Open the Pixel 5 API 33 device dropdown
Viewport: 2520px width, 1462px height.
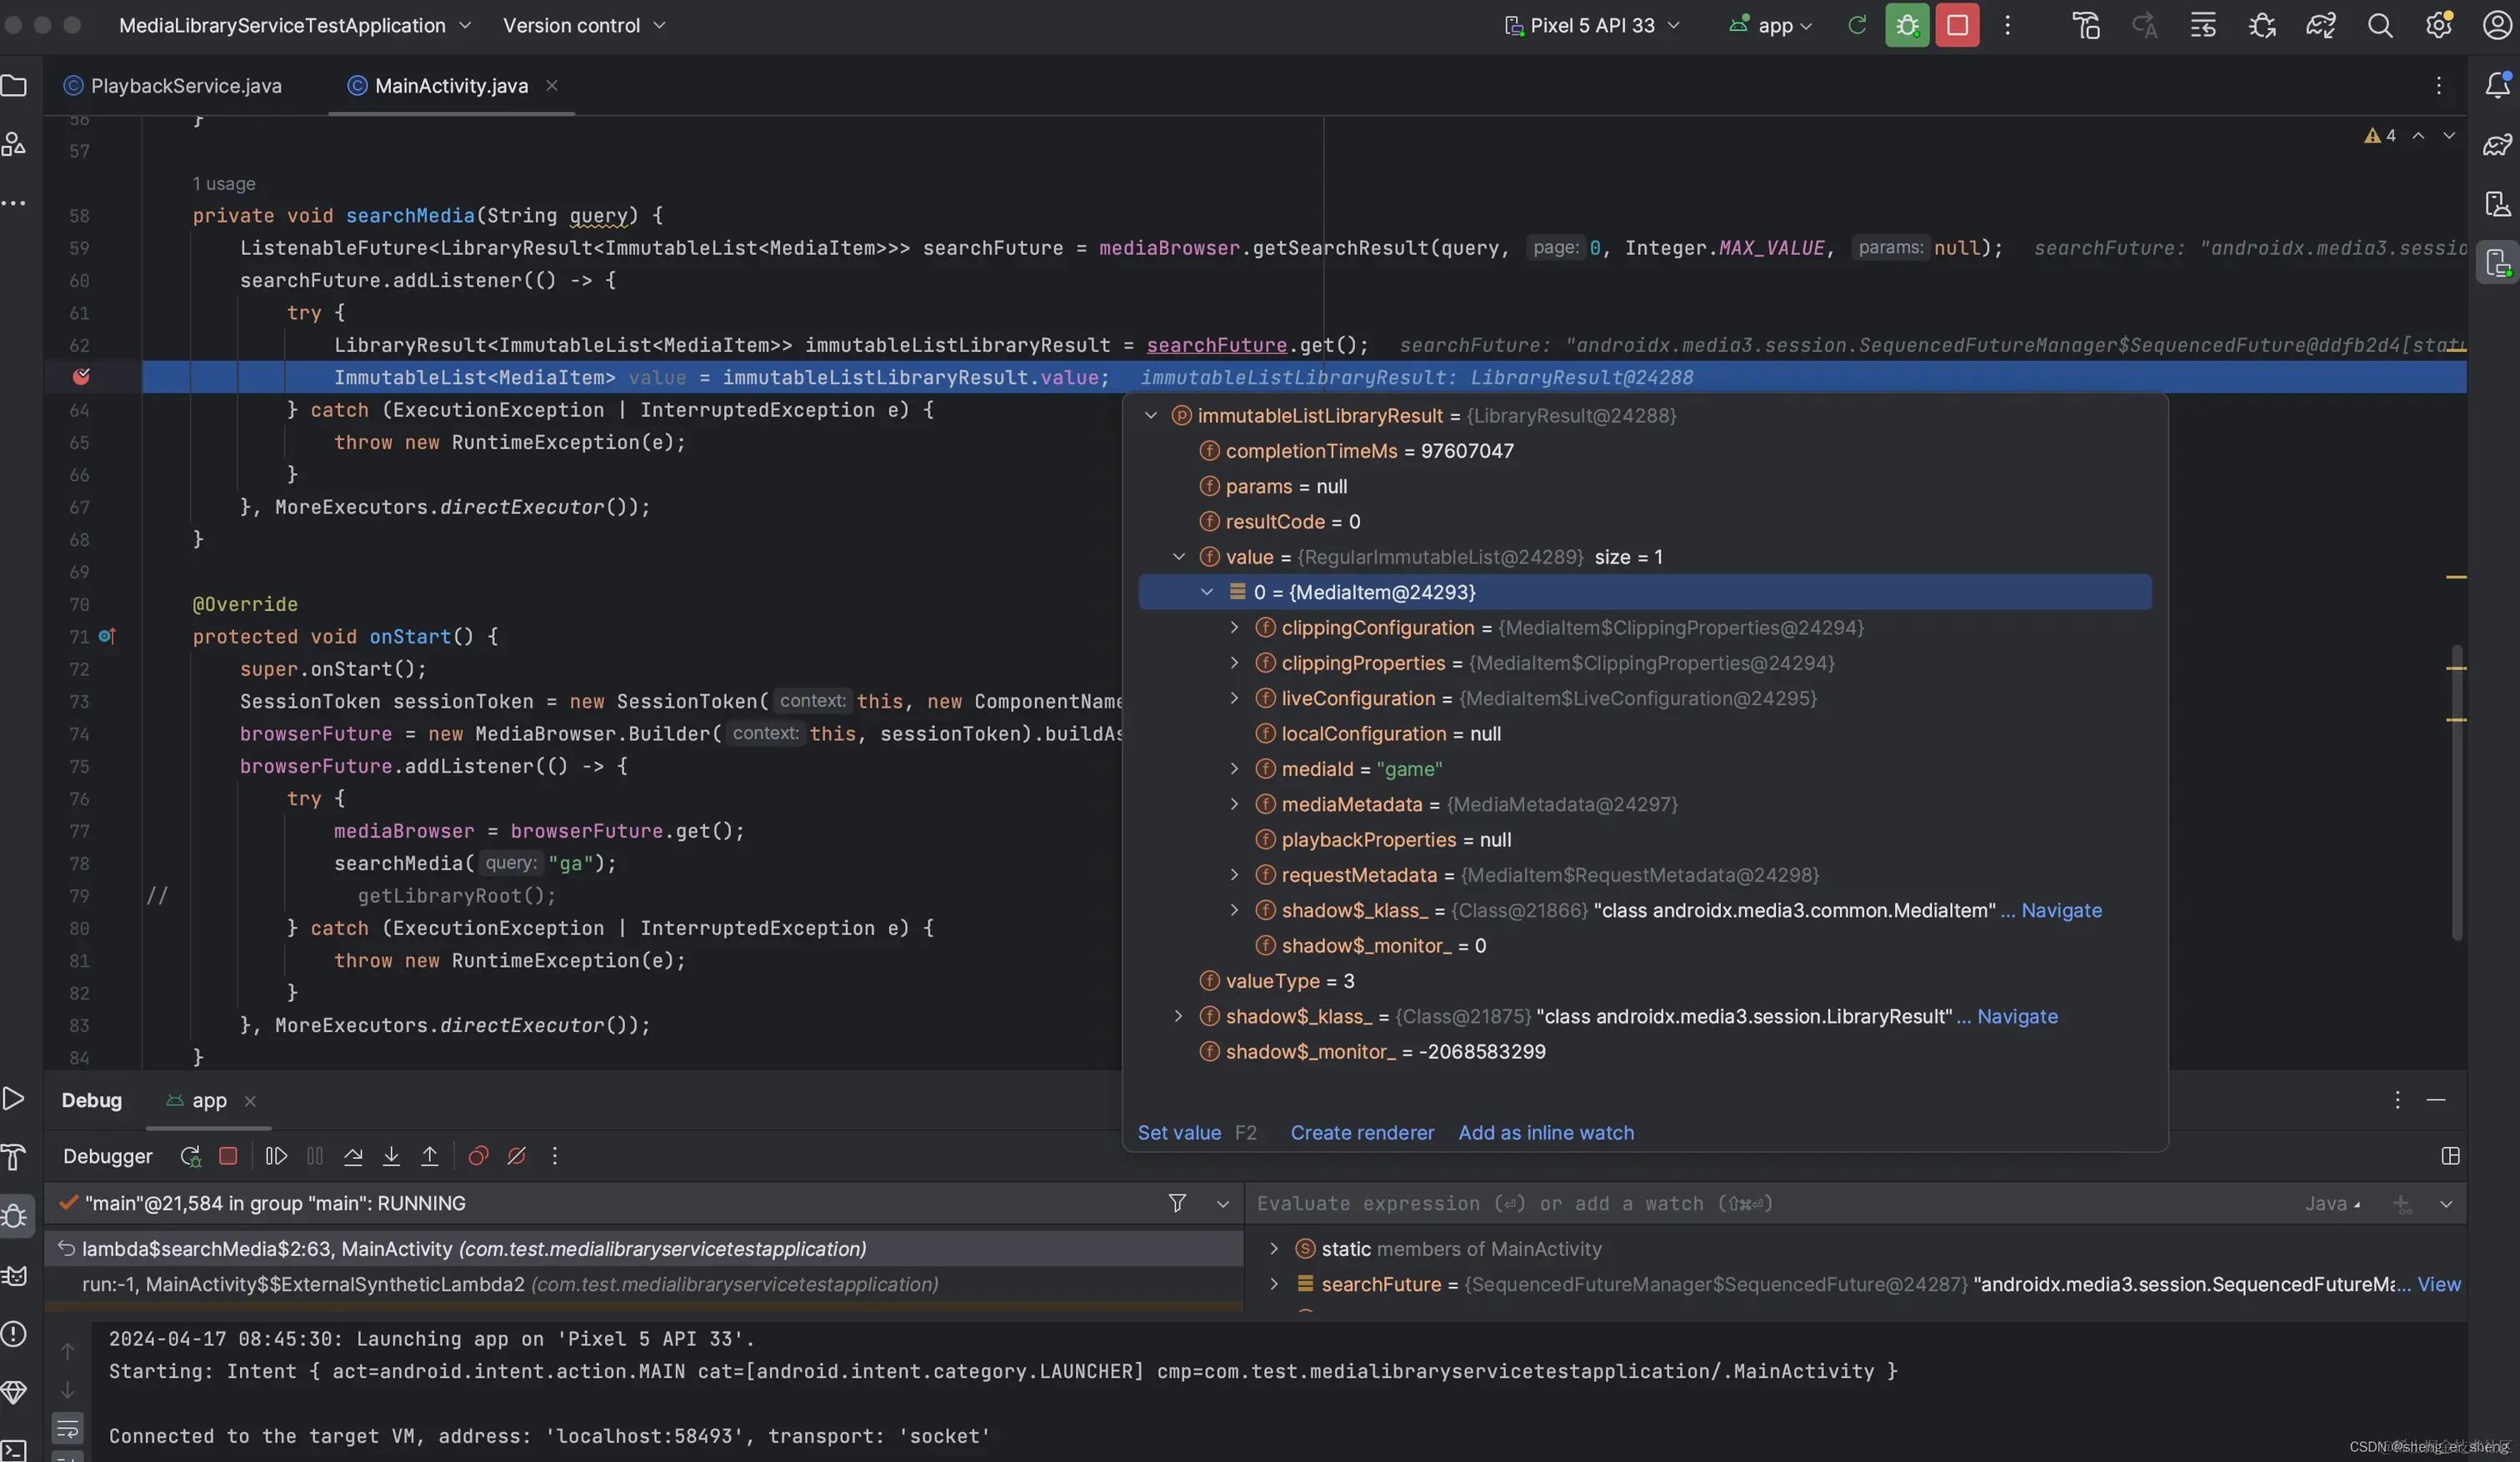point(1593,26)
